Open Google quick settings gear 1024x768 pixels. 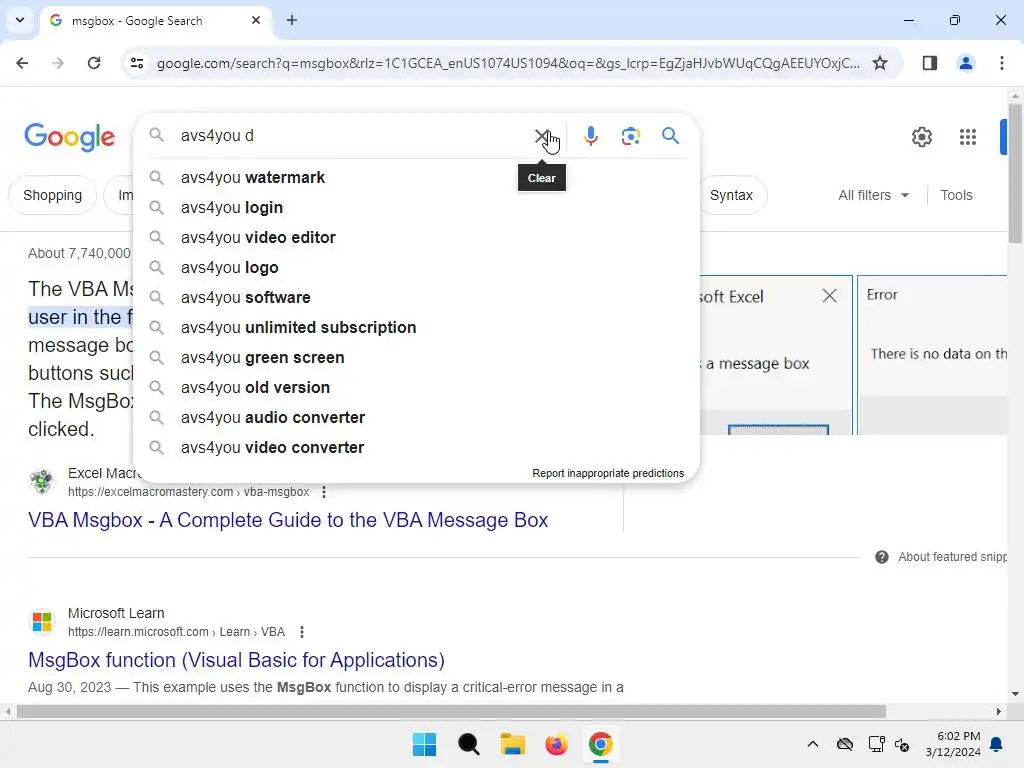(x=921, y=137)
